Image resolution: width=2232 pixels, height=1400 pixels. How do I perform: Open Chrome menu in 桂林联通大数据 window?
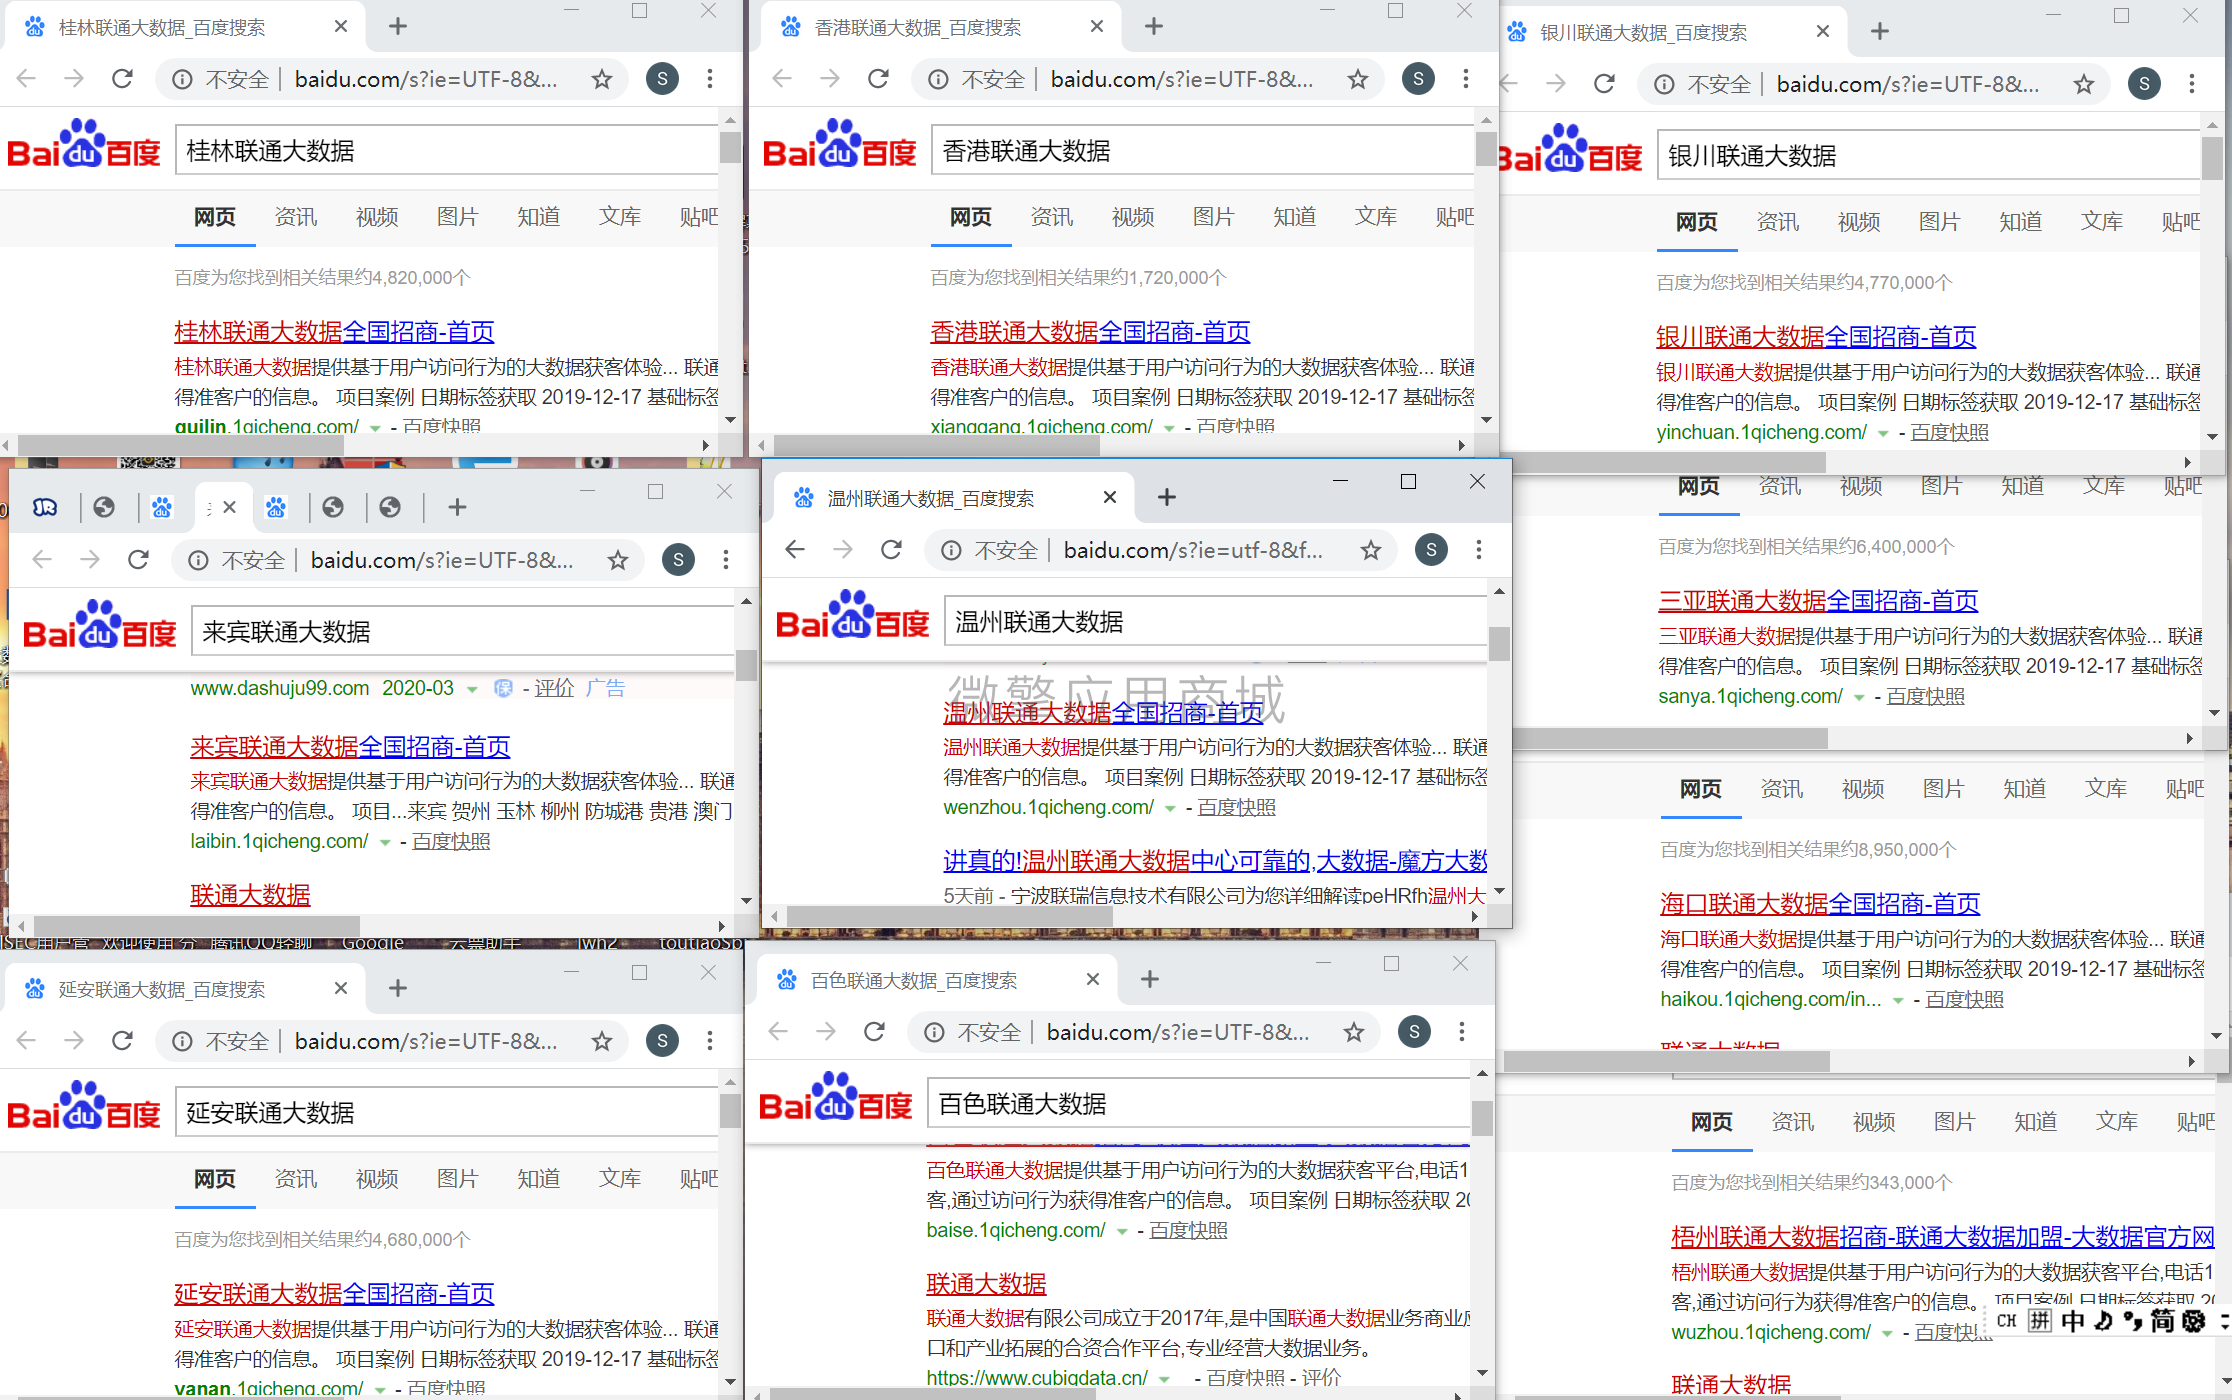710,79
